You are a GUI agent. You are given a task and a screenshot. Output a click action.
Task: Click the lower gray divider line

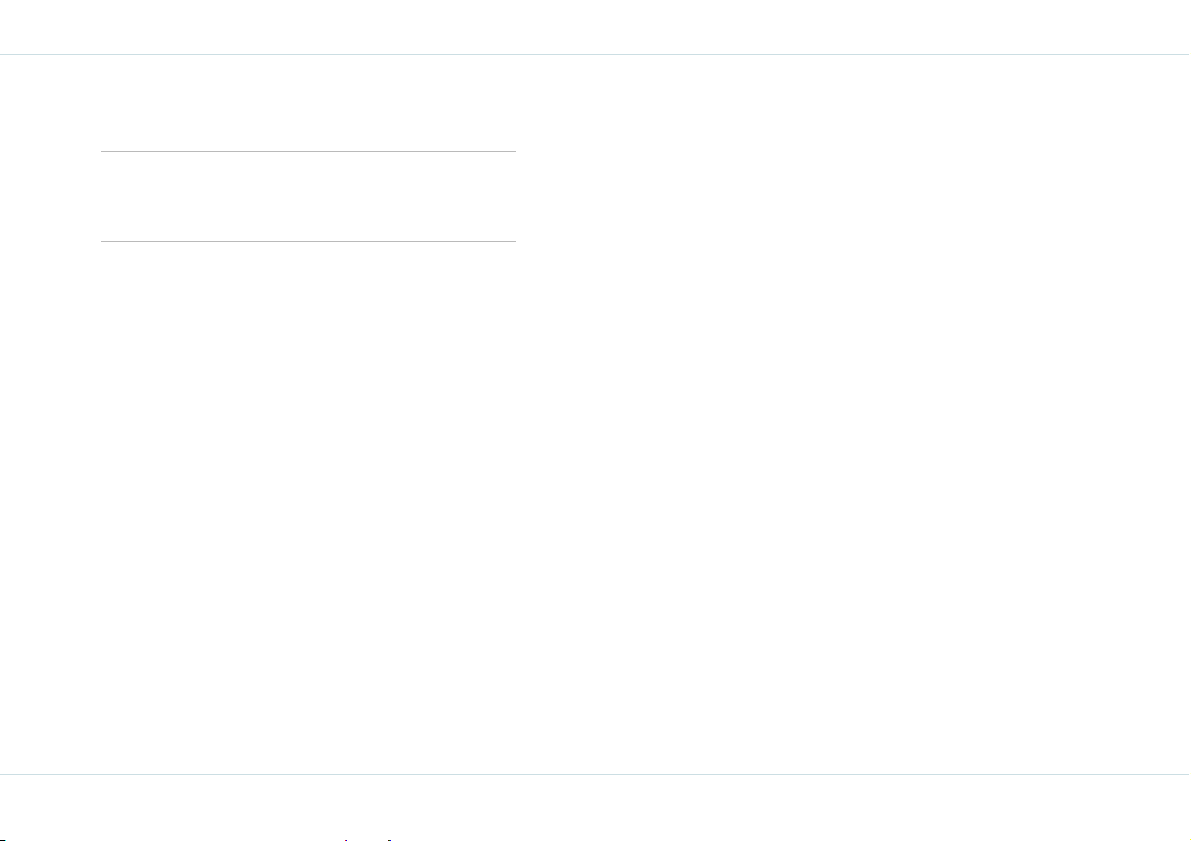[308, 242]
